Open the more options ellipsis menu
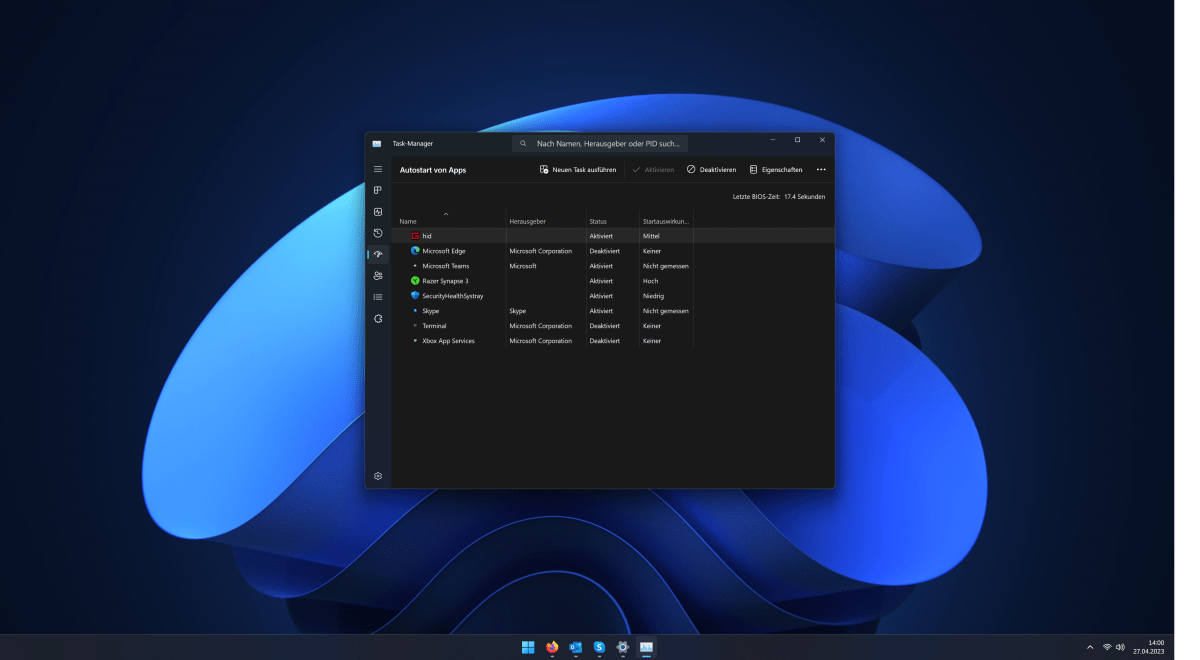1200x660 pixels. 821,170
